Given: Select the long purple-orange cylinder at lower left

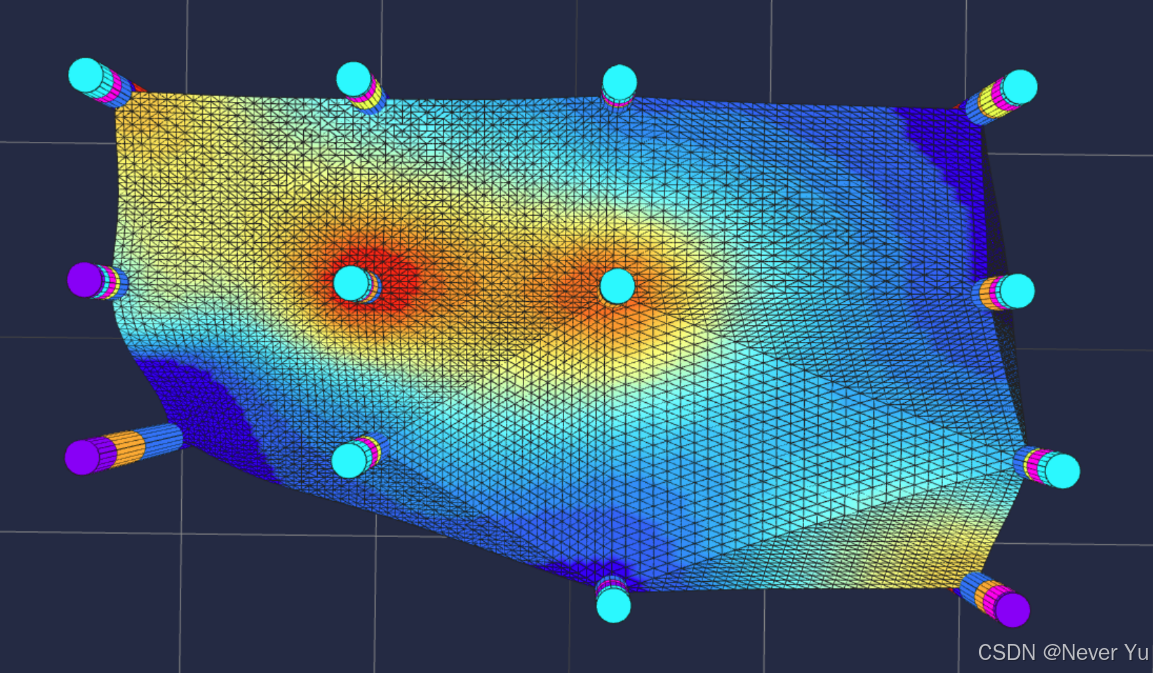Looking at the screenshot, I should [124, 449].
